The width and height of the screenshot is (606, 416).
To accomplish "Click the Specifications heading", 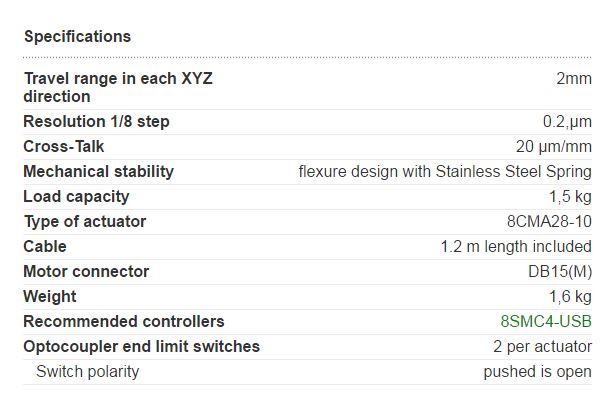I will [78, 37].
